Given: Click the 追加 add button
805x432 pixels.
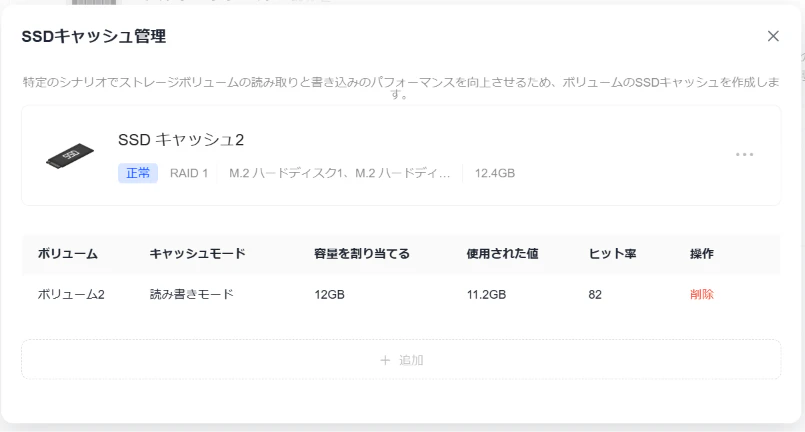Looking at the screenshot, I should (x=401, y=360).
